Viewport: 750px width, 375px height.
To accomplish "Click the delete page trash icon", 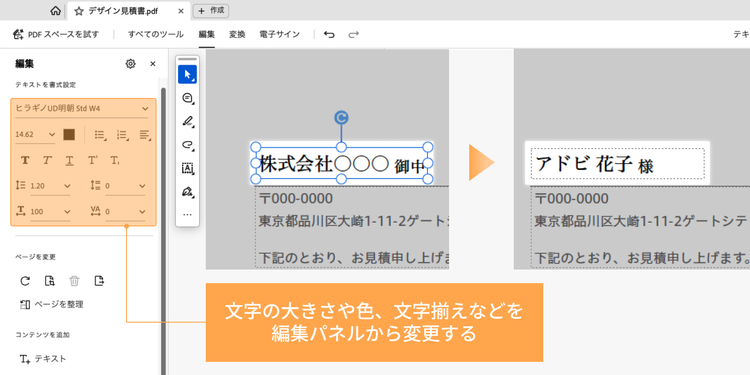I will pyautogui.click(x=74, y=281).
